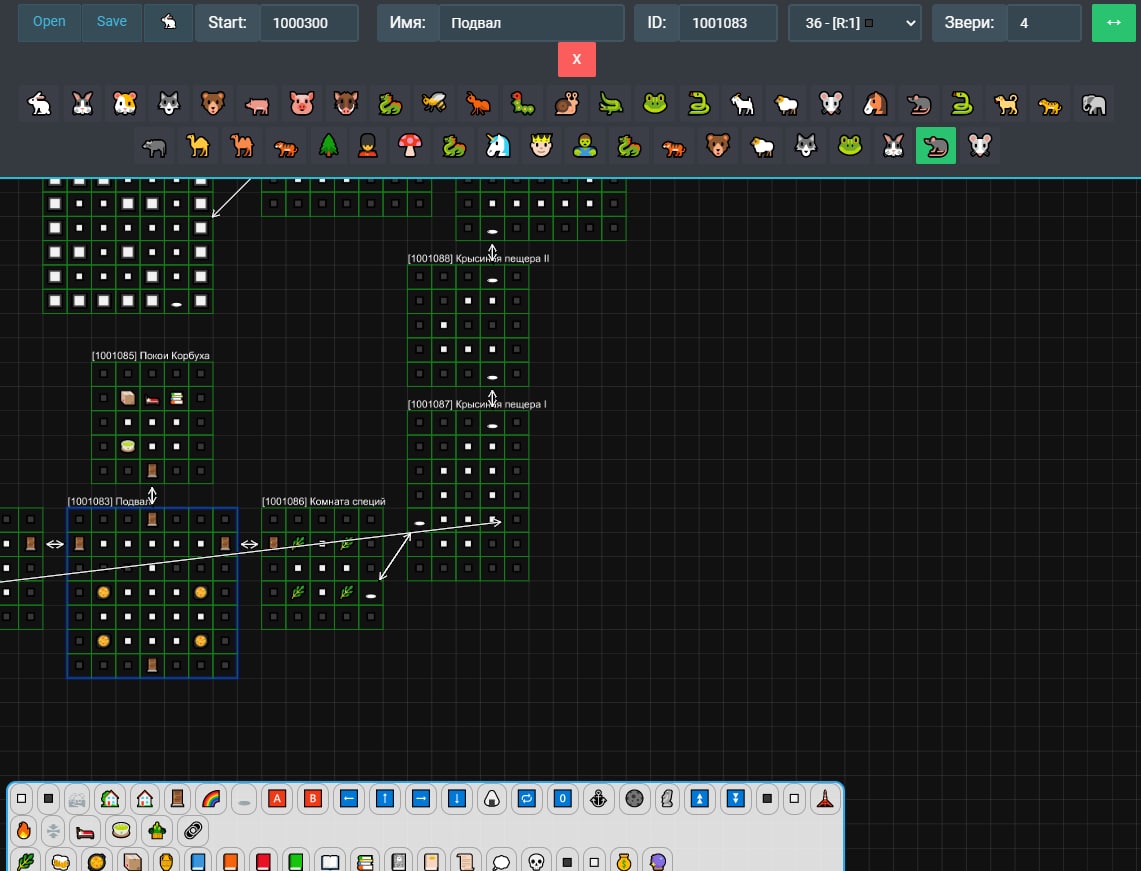Select the blue repeat arrows tool

(x=527, y=799)
